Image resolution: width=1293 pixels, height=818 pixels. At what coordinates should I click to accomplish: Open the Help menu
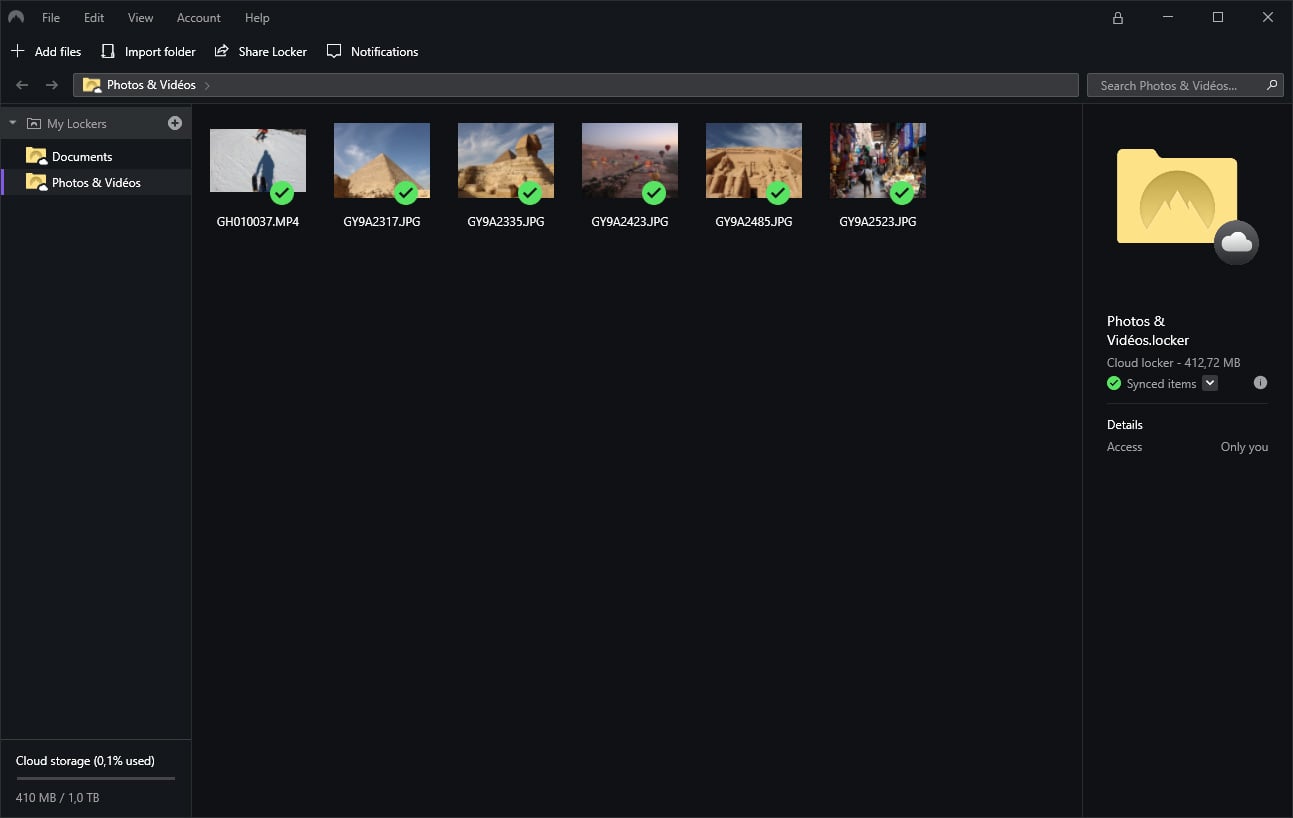pyautogui.click(x=257, y=18)
